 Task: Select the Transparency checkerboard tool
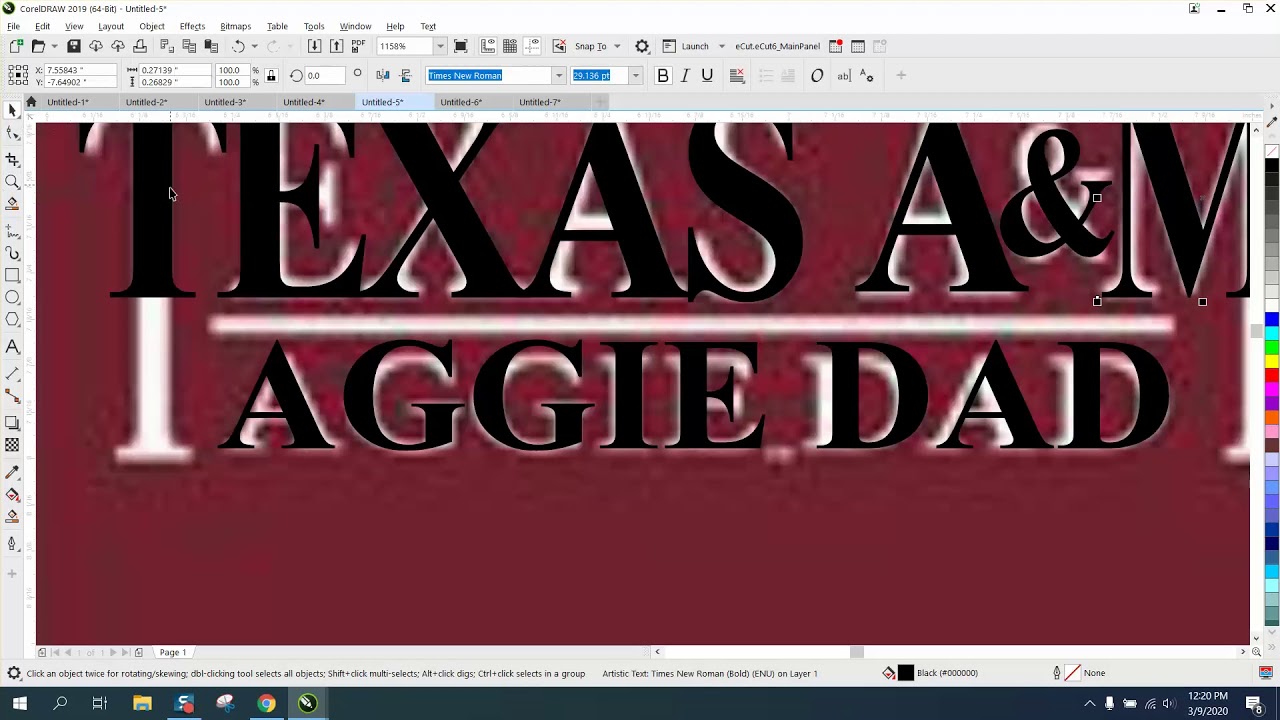tap(12, 445)
